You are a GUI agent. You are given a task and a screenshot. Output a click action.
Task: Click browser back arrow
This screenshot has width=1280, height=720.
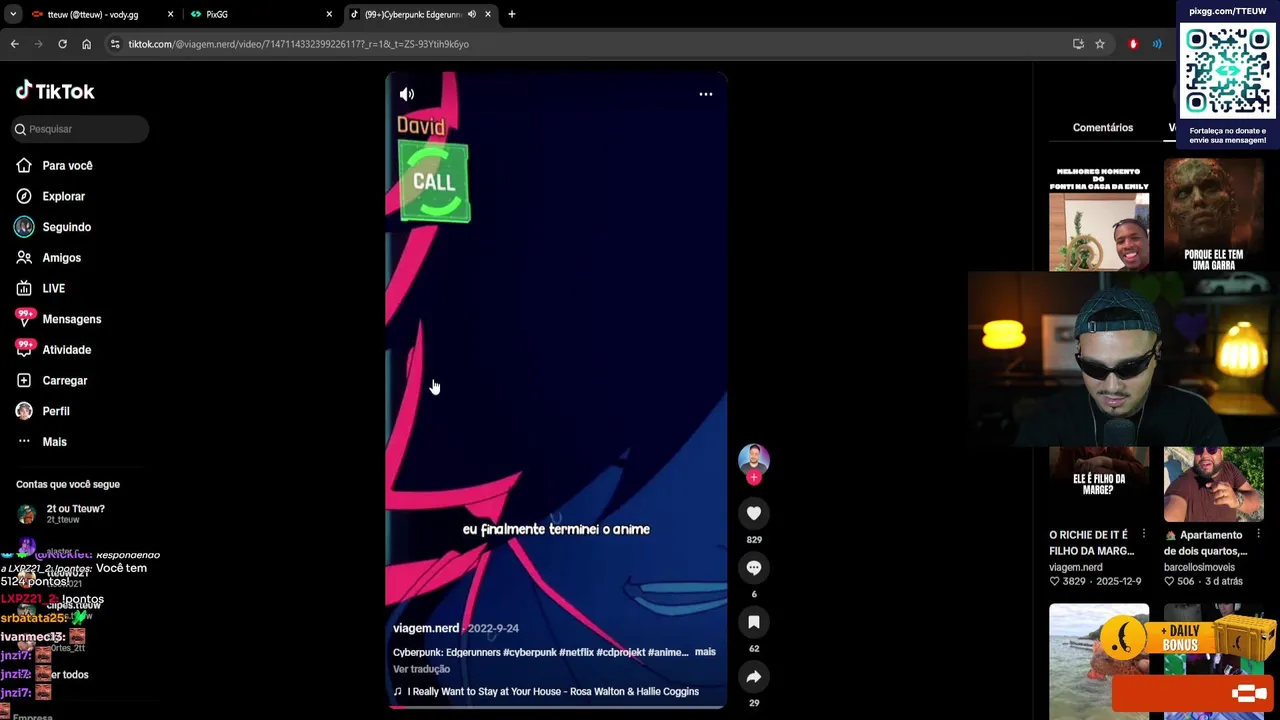[x=14, y=44]
